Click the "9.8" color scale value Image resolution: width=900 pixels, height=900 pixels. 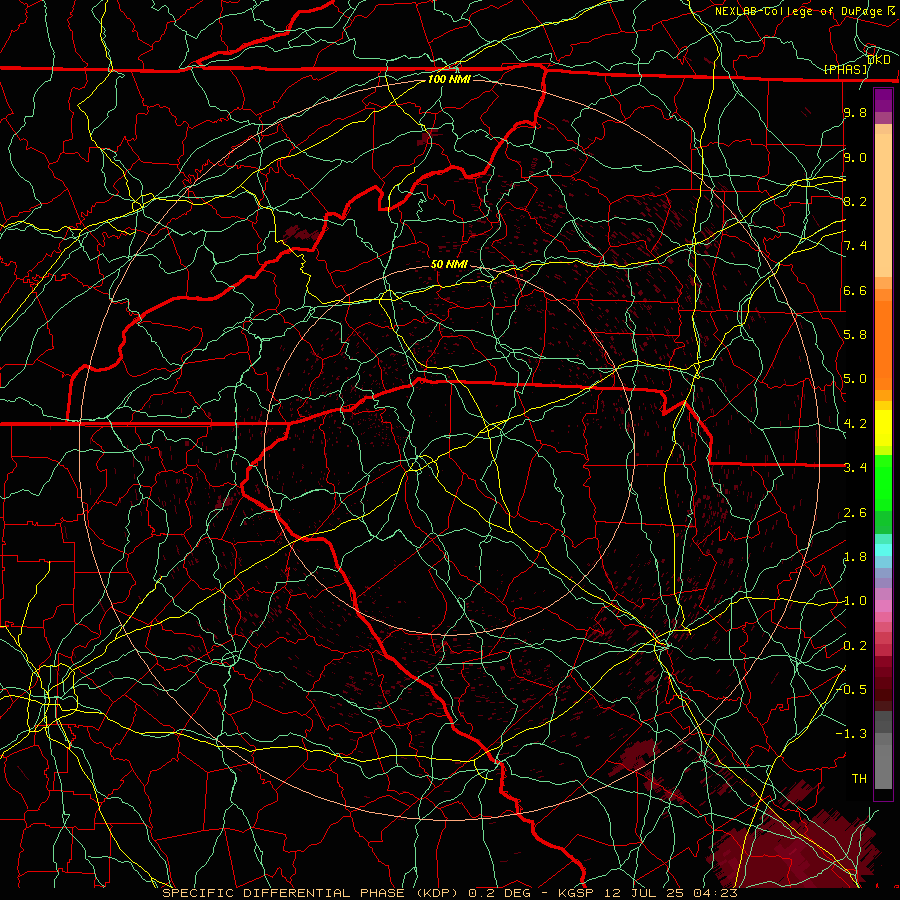click(855, 113)
